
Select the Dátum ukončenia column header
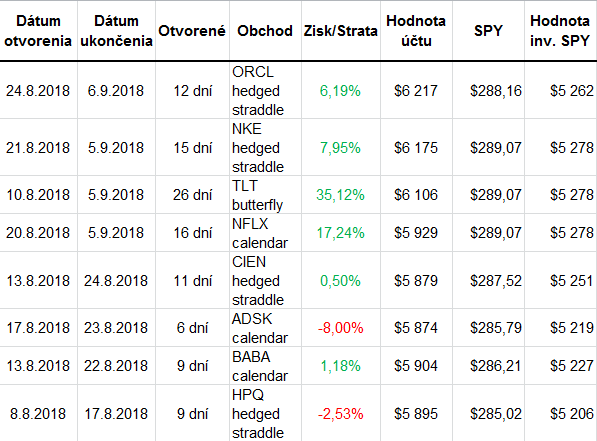coord(116,30)
